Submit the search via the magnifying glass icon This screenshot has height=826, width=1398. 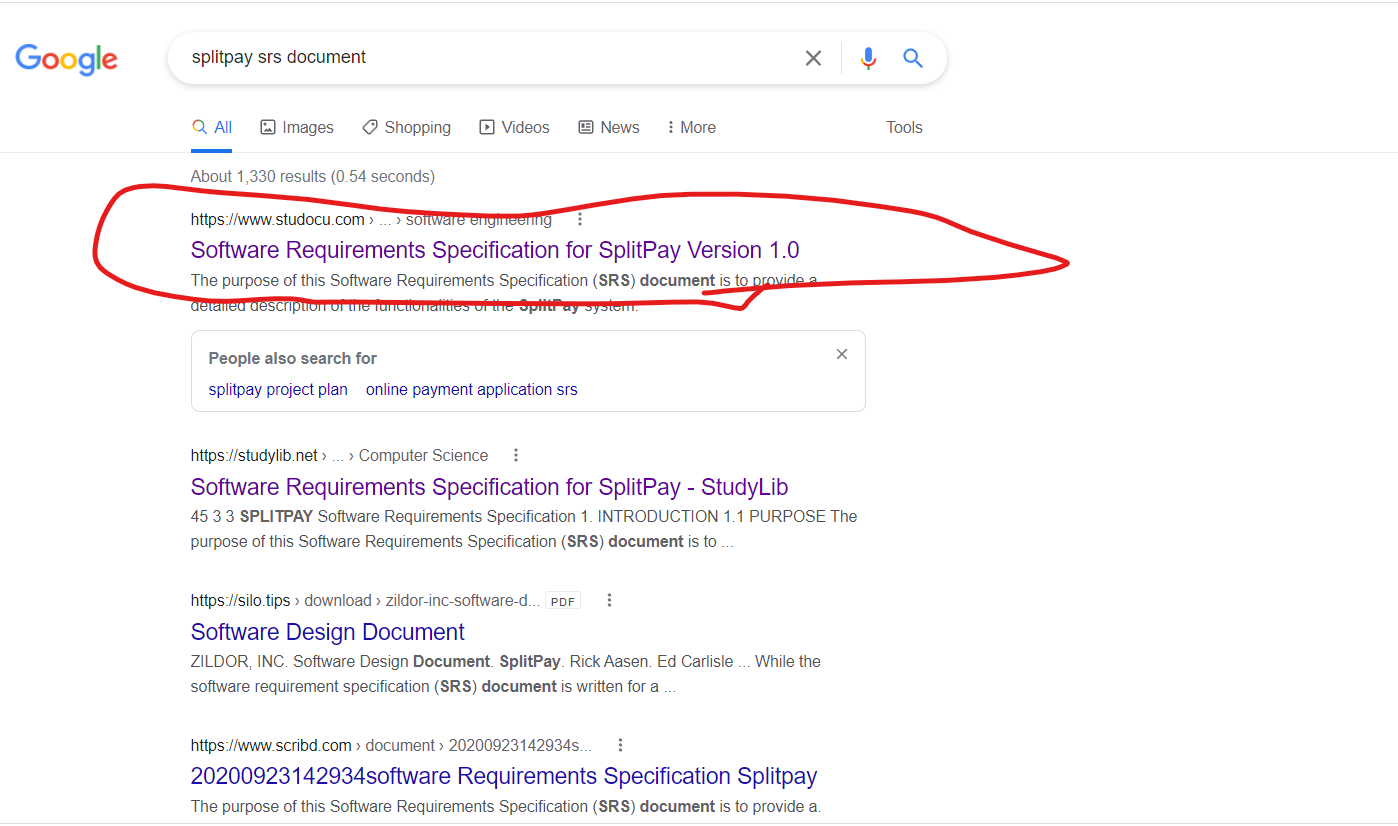[x=912, y=57]
